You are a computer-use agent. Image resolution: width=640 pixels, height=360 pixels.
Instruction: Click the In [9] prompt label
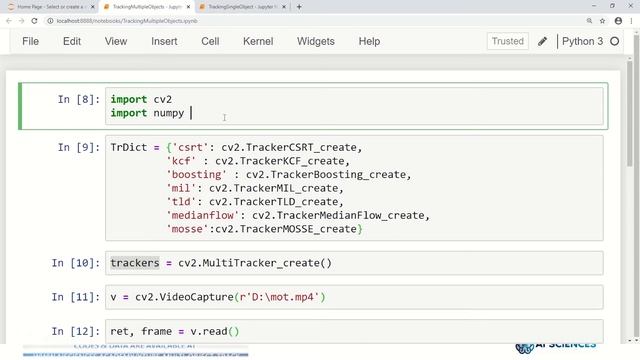79,147
